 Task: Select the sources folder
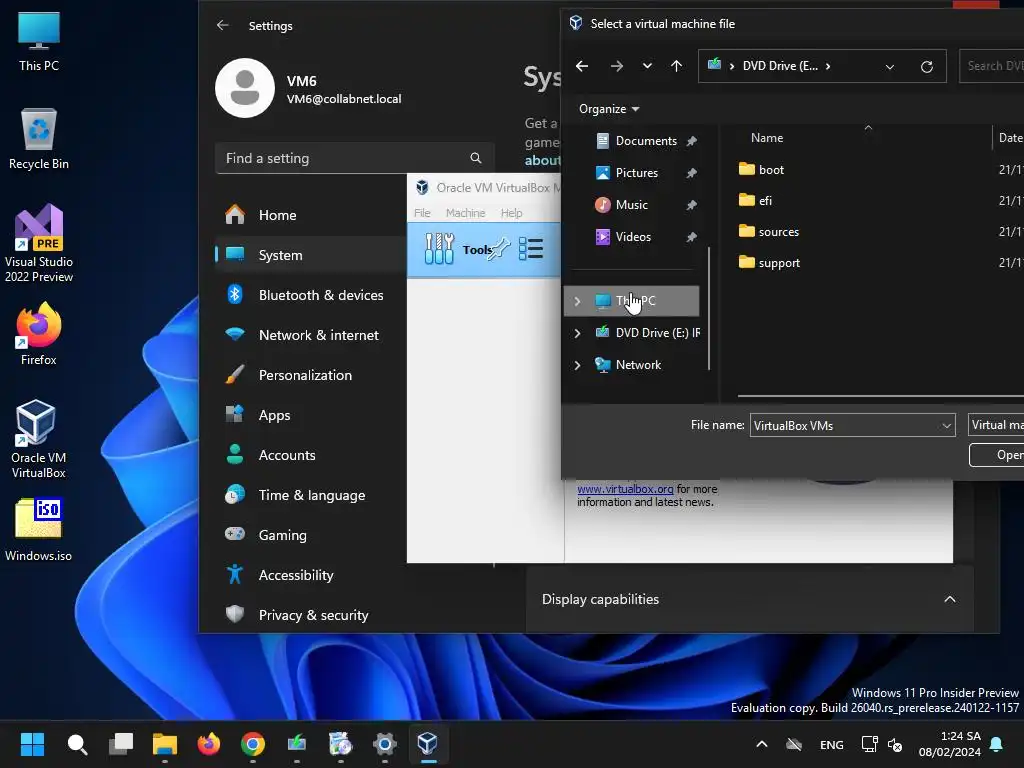[769, 232]
